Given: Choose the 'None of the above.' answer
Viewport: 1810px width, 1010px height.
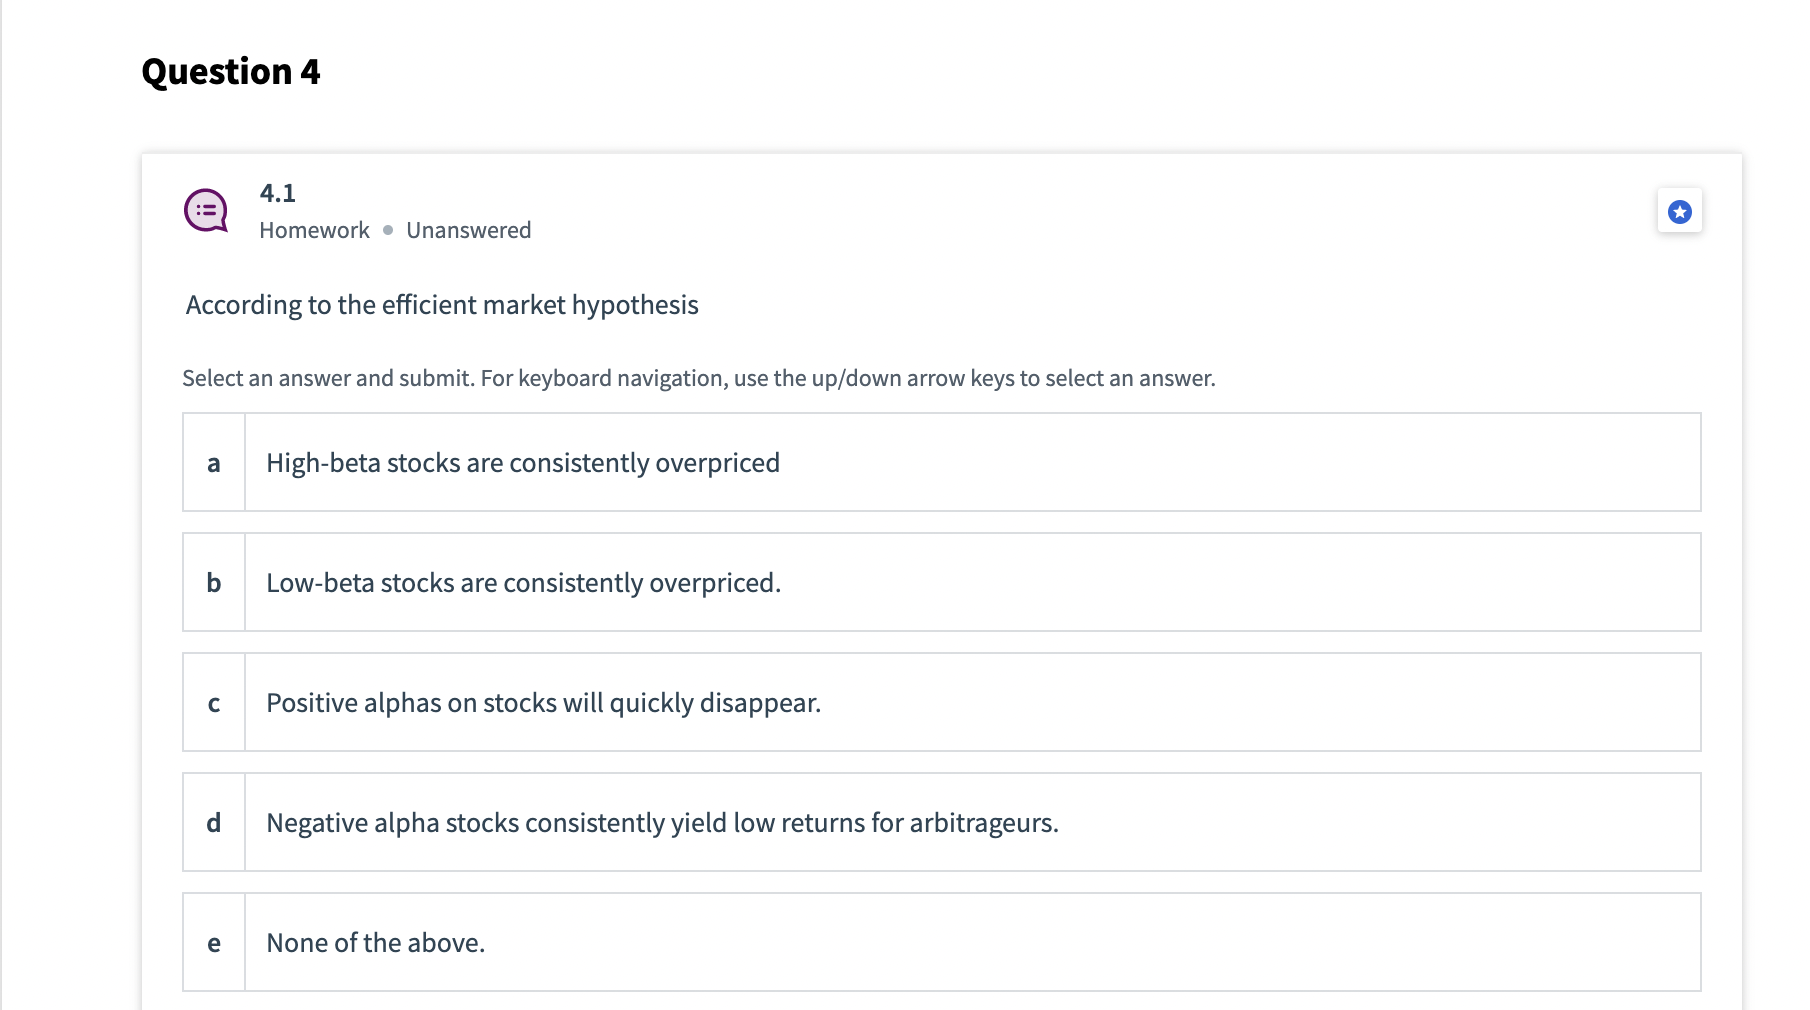Looking at the screenshot, I should (375, 943).
